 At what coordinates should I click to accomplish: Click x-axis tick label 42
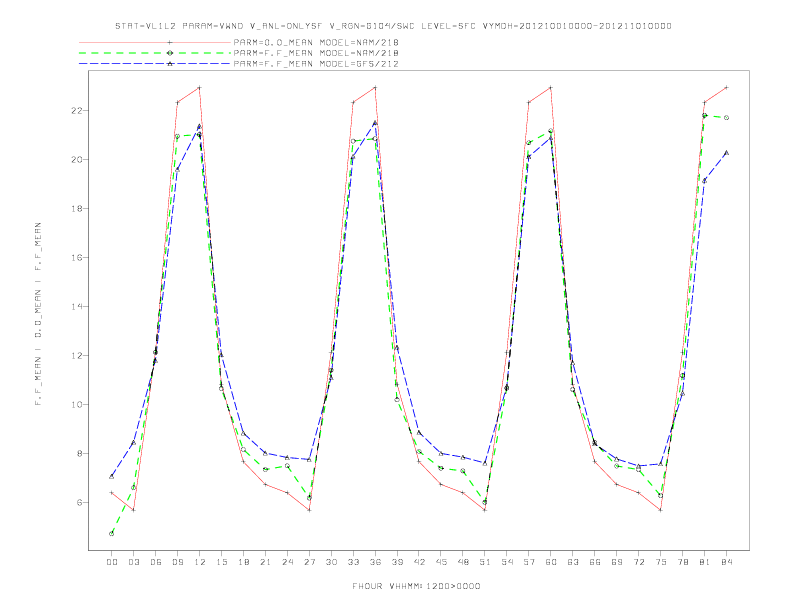[419, 562]
